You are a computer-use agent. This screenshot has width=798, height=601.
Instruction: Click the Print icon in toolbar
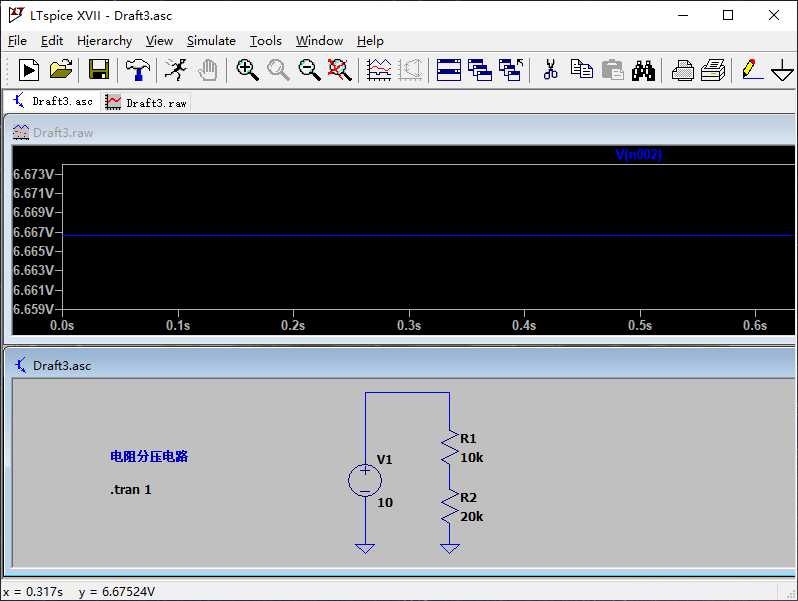(x=713, y=69)
